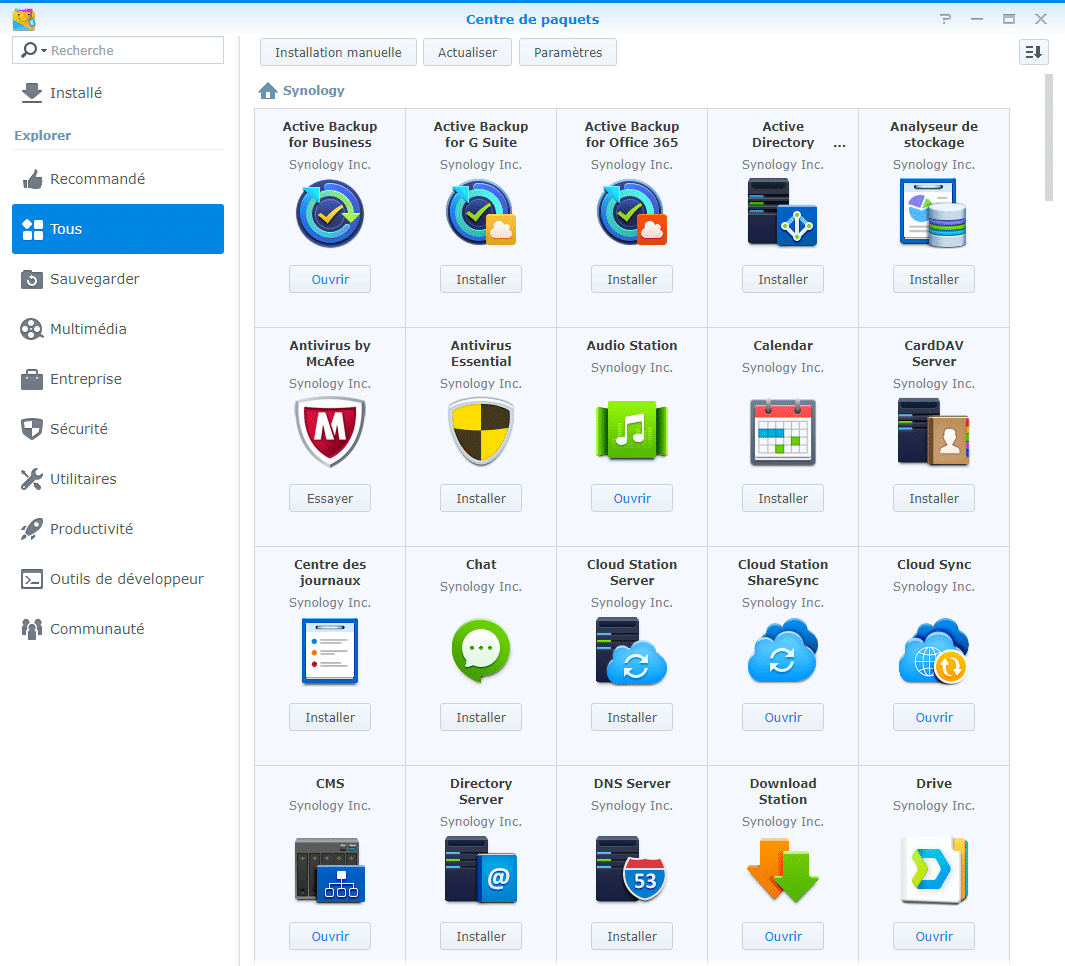Select the Tous category
Screen dimensions: 1065x966
tap(118, 229)
